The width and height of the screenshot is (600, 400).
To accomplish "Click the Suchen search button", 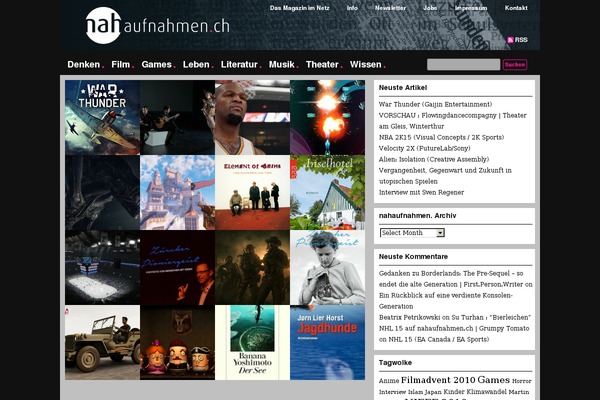I will [x=515, y=64].
